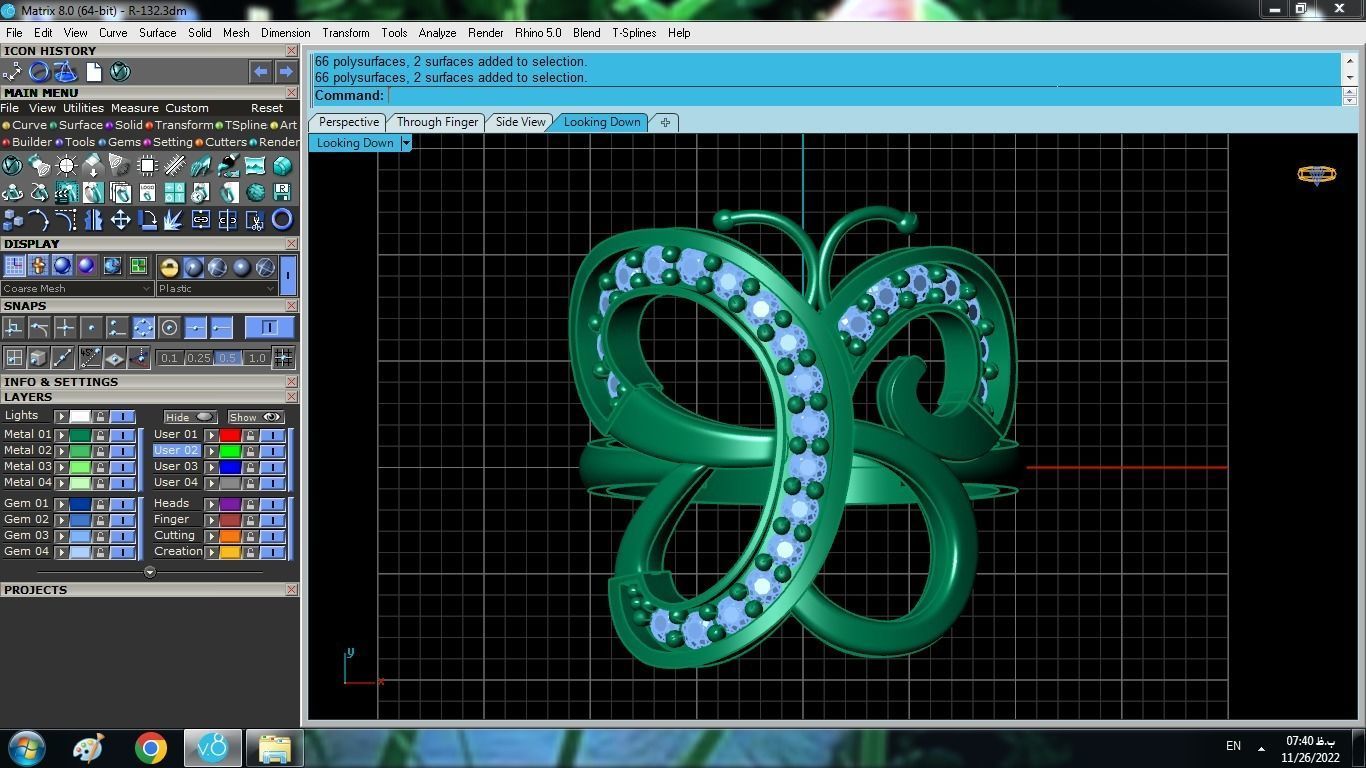
Task: Click the green four-viewport layout icon
Action: [138, 265]
